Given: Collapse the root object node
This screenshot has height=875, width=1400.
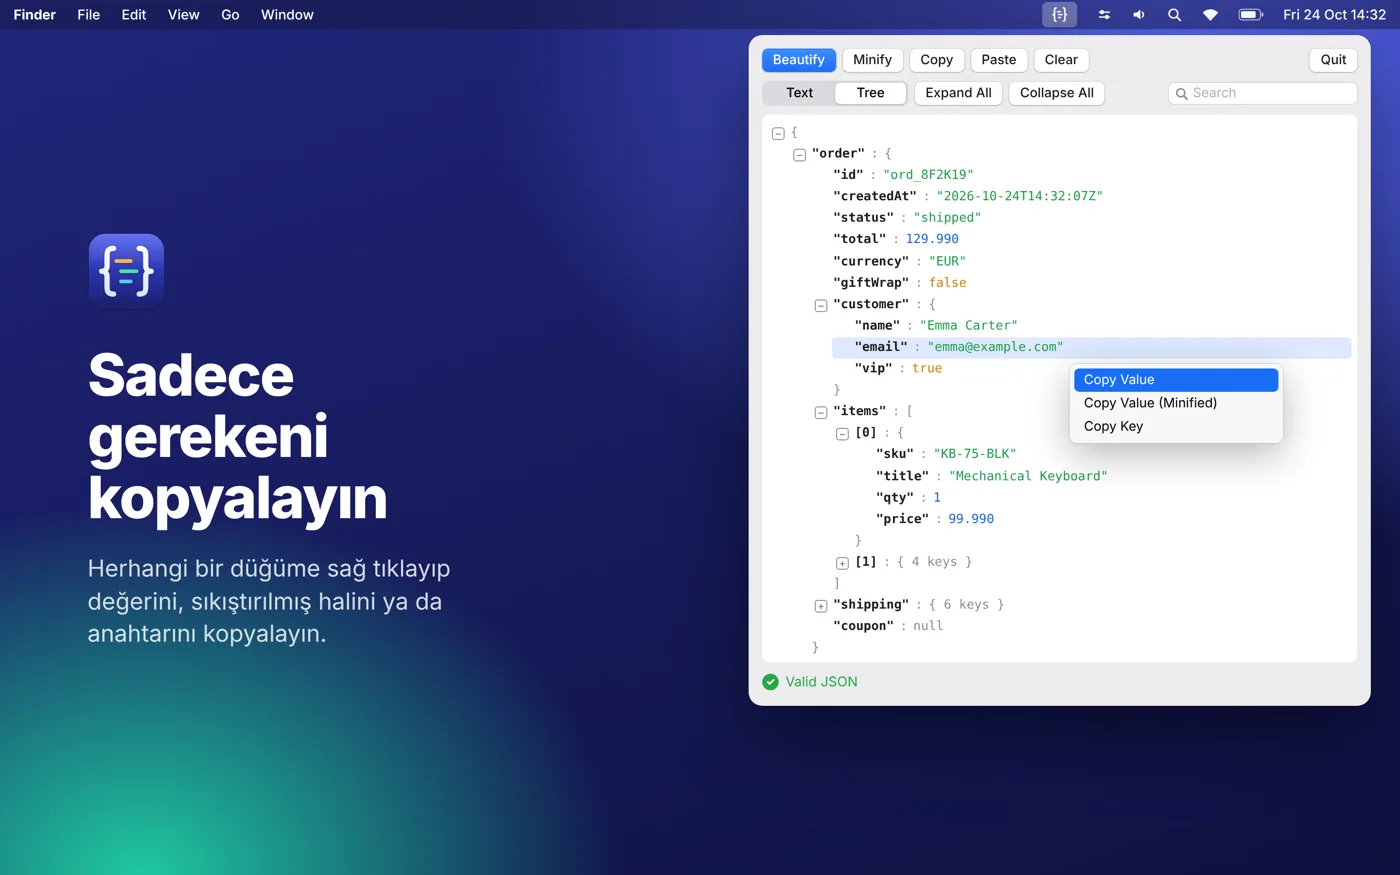Looking at the screenshot, I should point(778,133).
